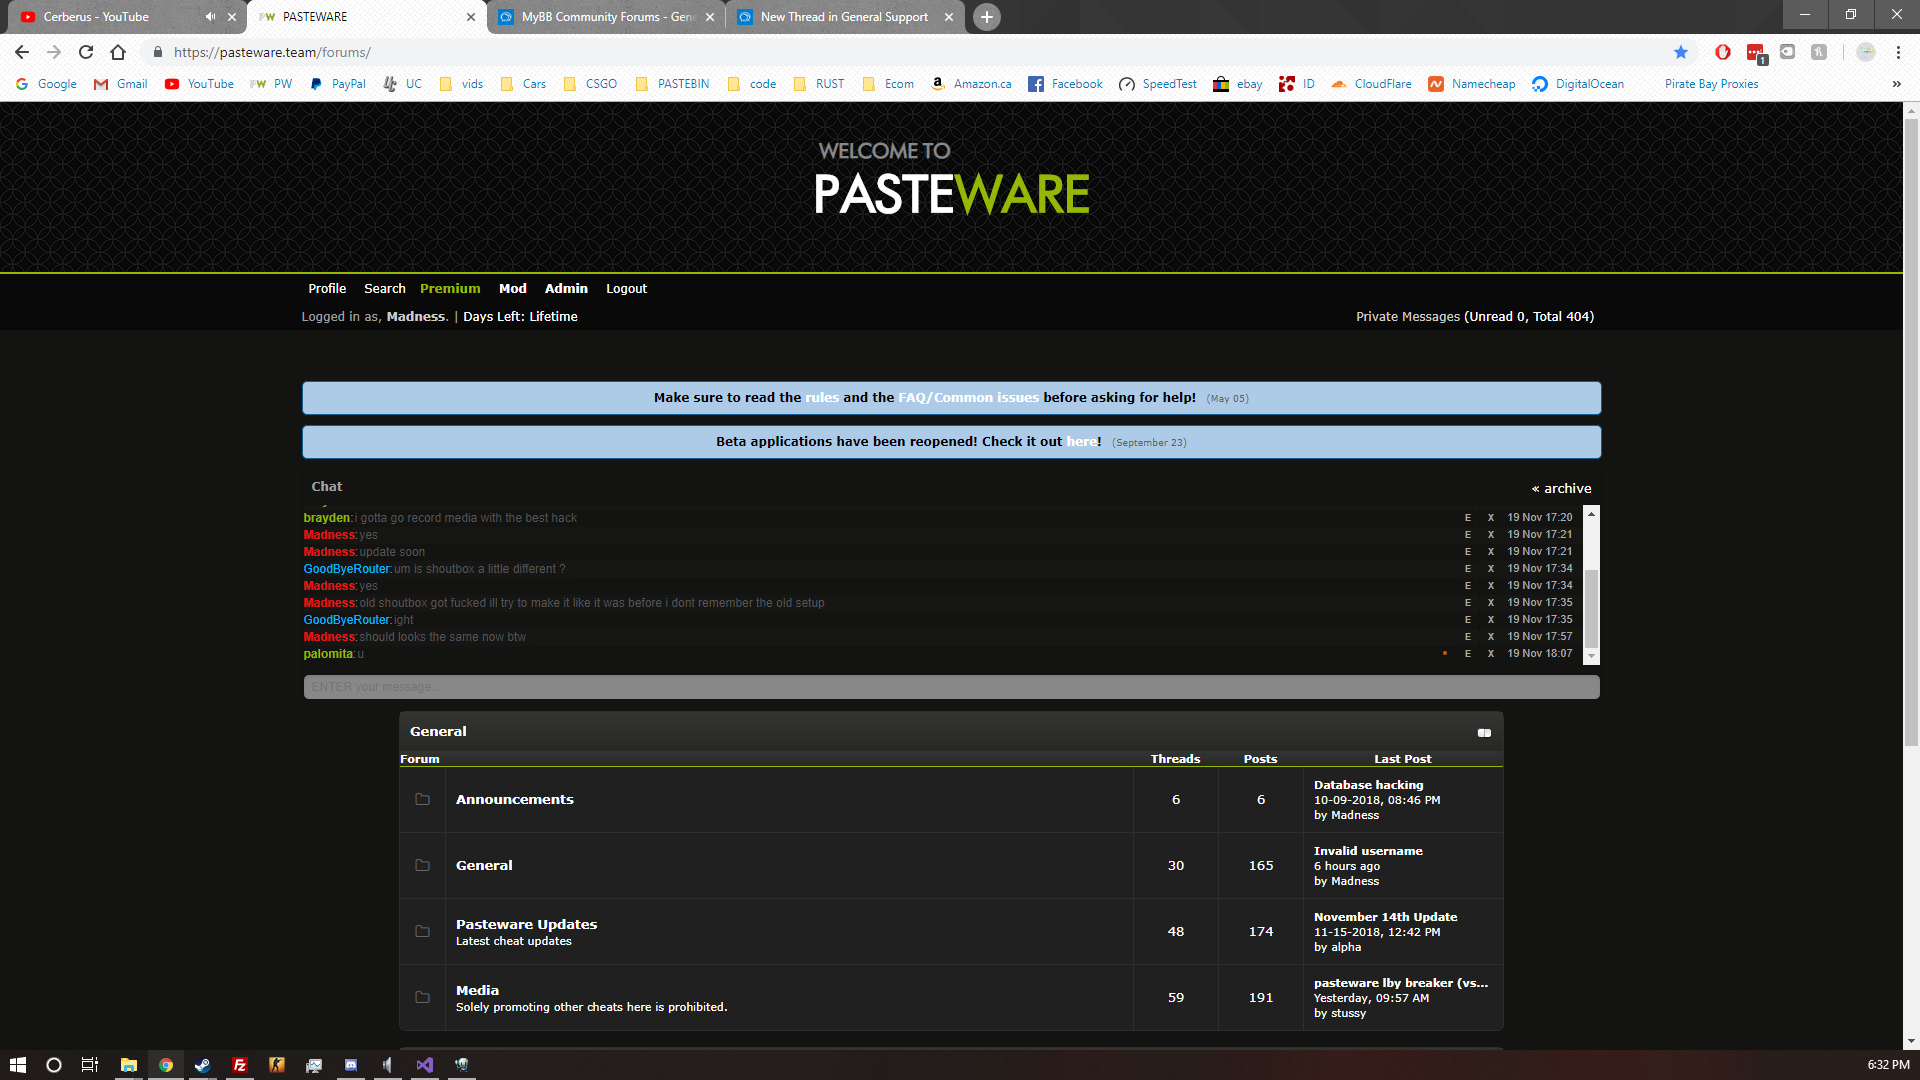Expand the code bookmark folder
This screenshot has height=1080, width=1920.
click(752, 84)
